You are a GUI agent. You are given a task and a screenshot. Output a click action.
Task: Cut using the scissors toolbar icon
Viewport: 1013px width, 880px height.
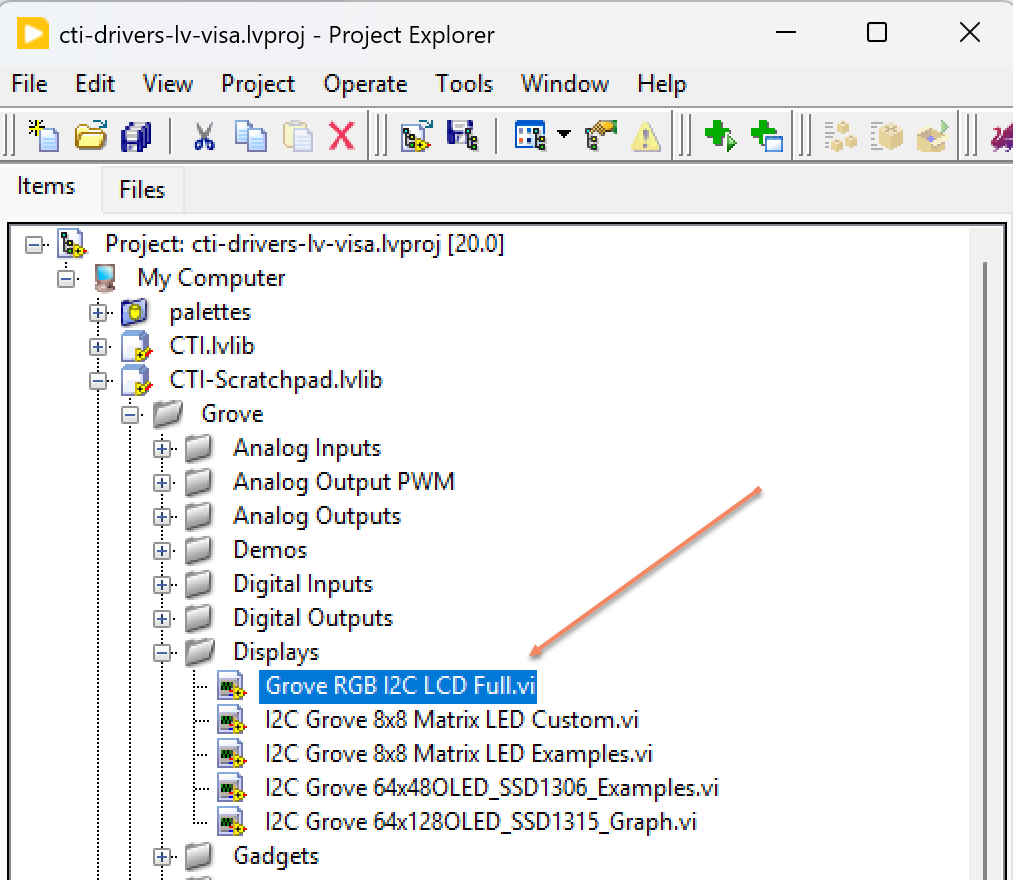203,136
